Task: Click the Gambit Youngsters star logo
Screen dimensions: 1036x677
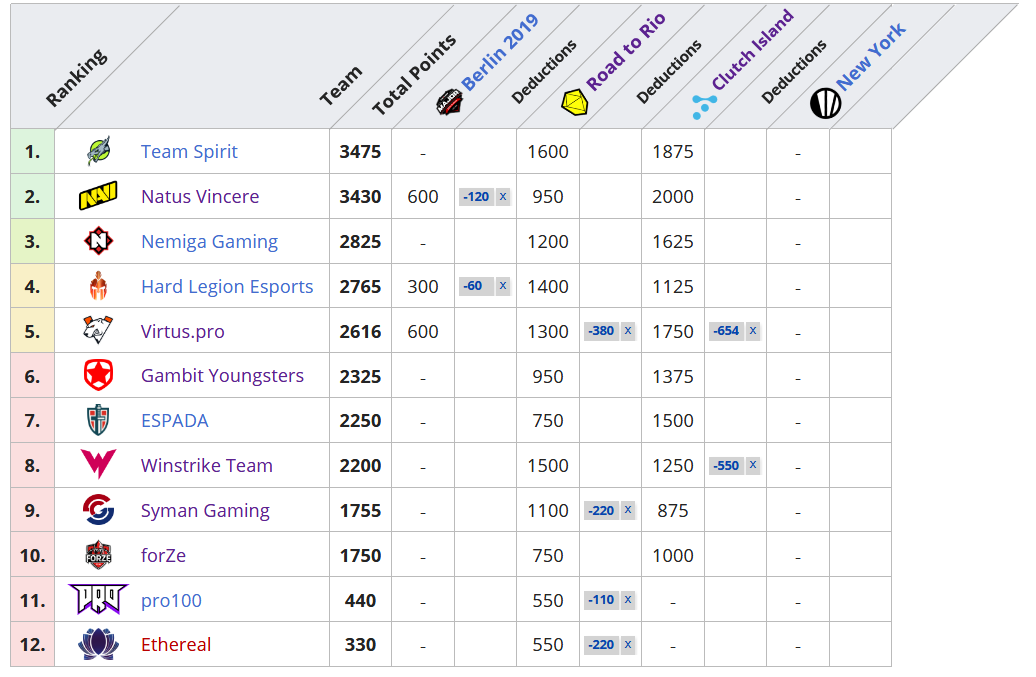Action: [98, 376]
